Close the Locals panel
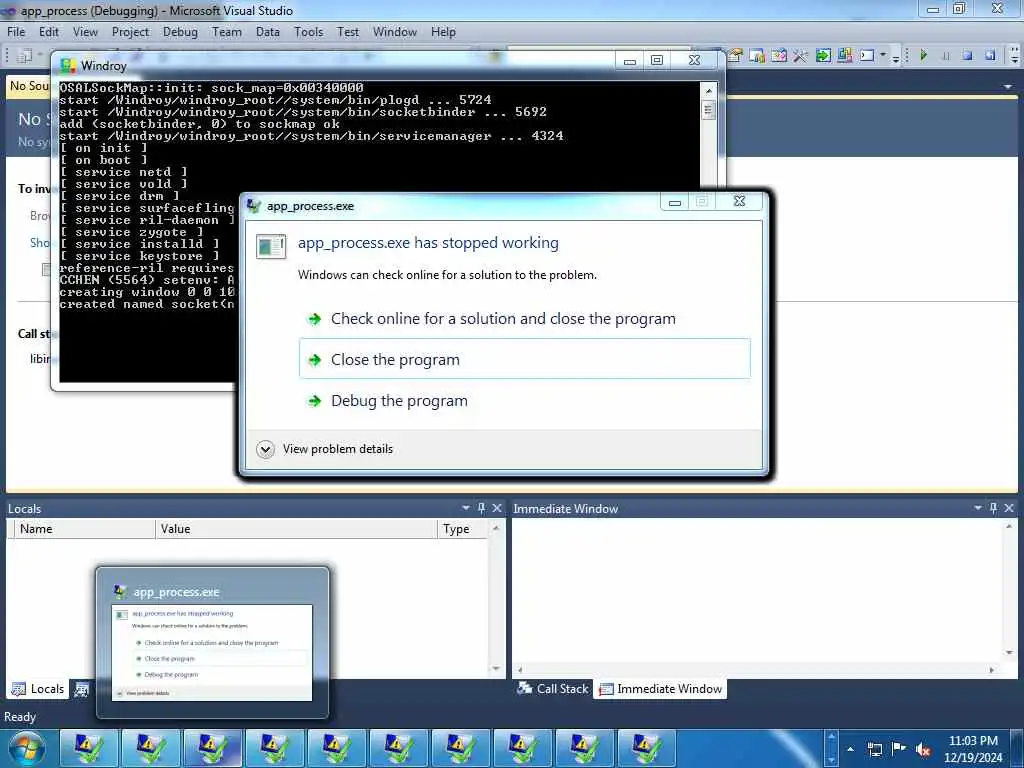The image size is (1024, 768). tap(497, 507)
